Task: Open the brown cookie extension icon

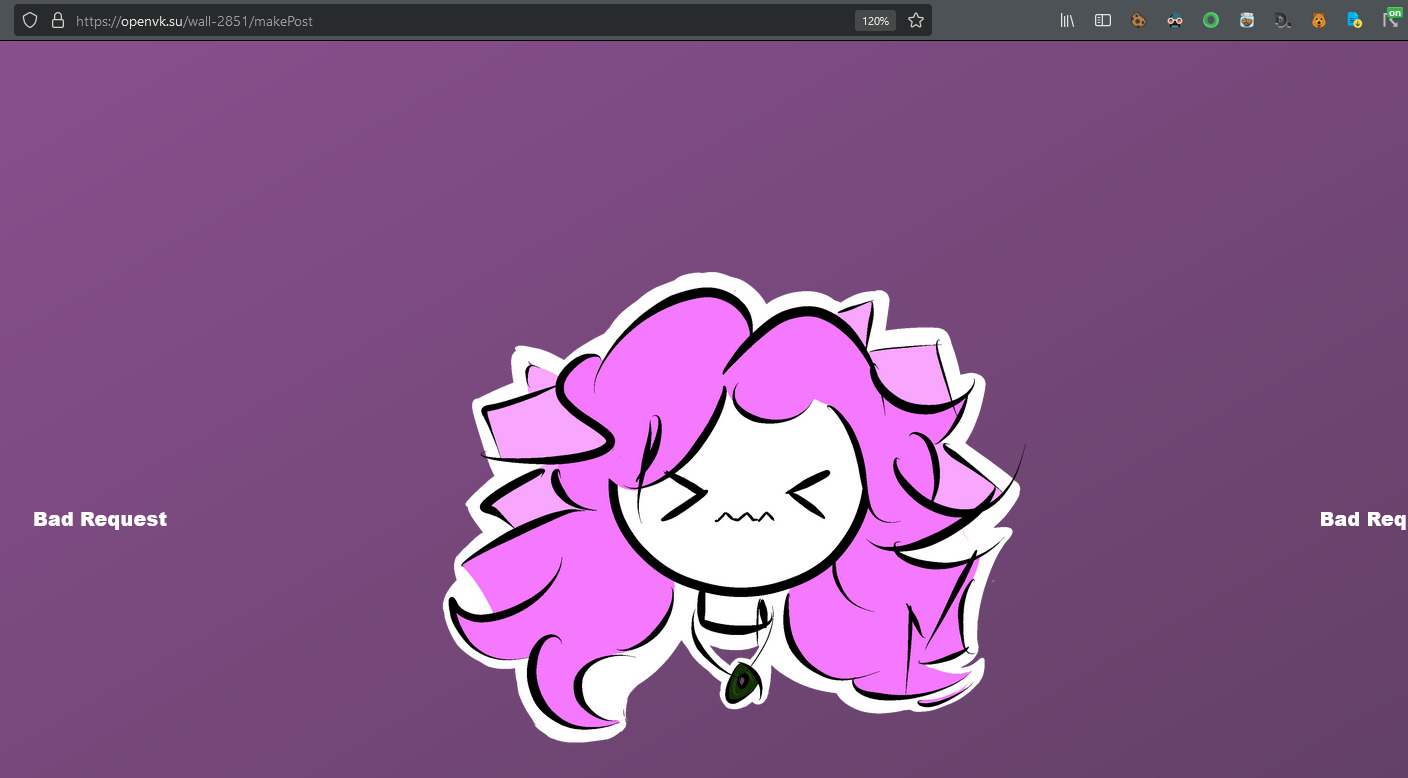Action: 1139,20
